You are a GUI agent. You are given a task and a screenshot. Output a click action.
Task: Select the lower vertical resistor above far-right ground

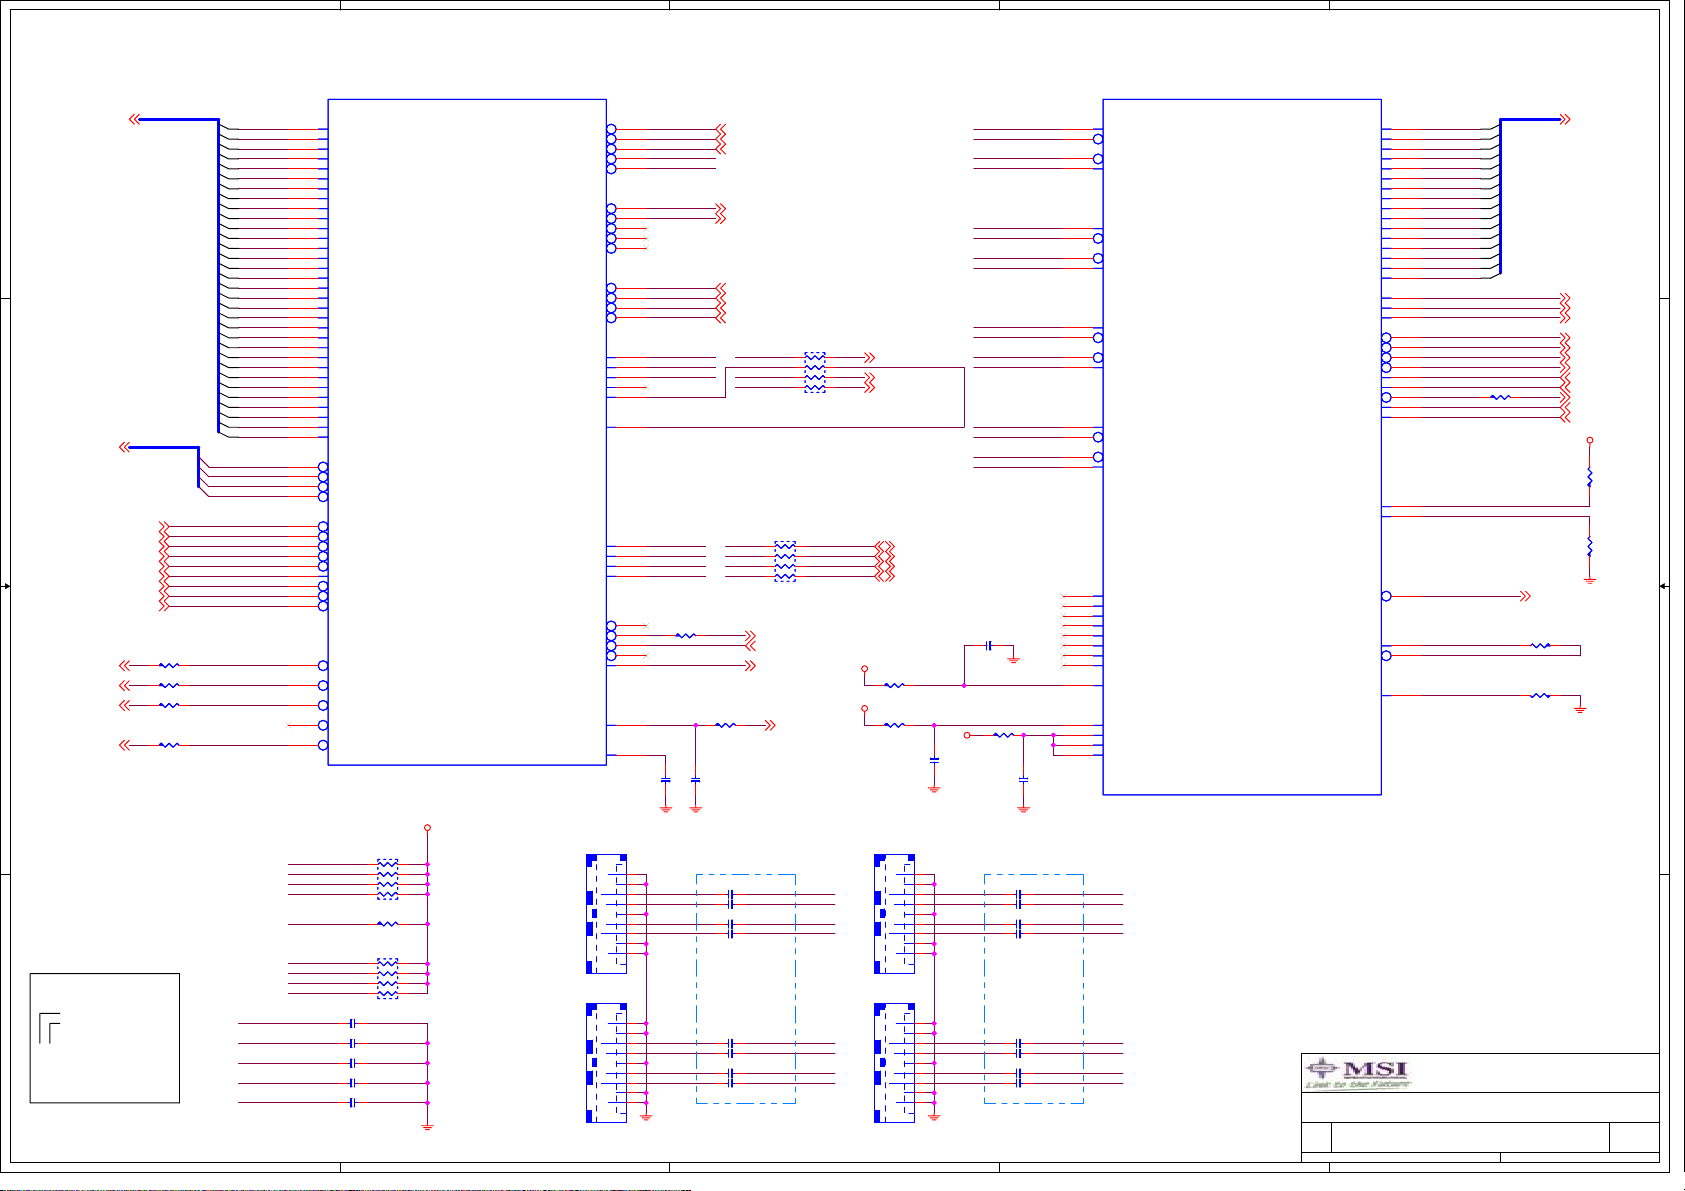pos(1589,547)
